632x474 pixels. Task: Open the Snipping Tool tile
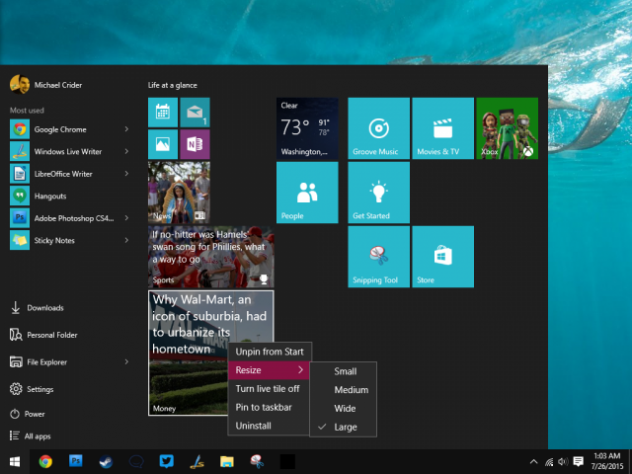pyautogui.click(x=378, y=257)
